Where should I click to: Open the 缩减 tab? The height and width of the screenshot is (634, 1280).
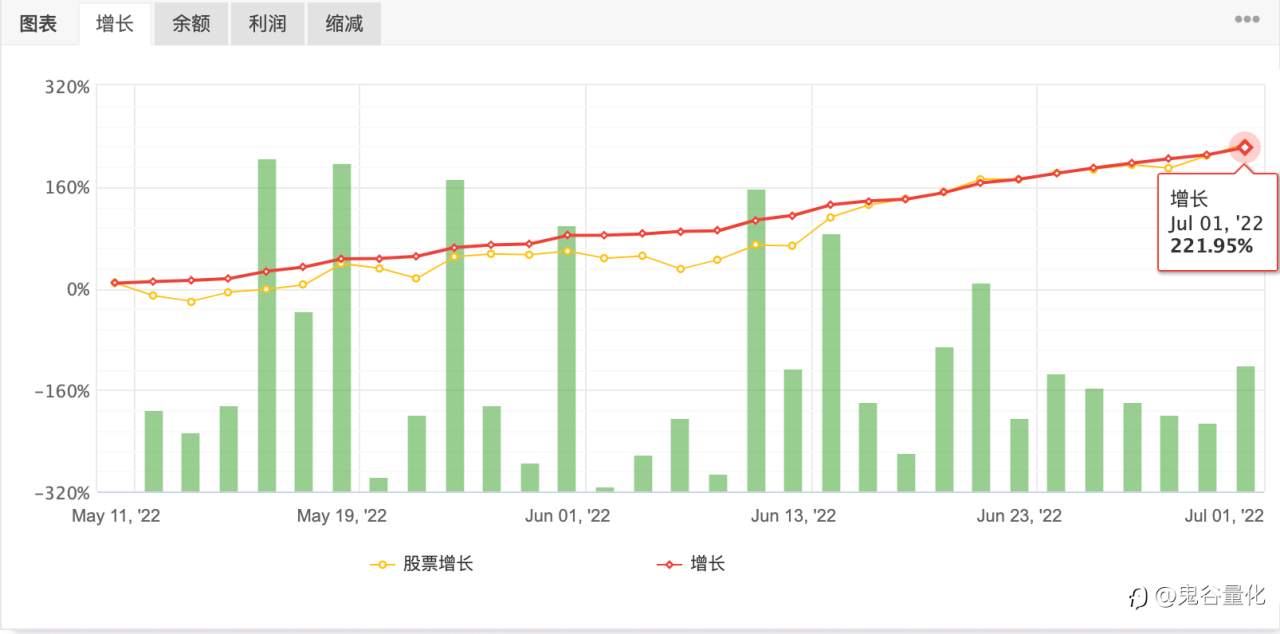click(x=344, y=24)
